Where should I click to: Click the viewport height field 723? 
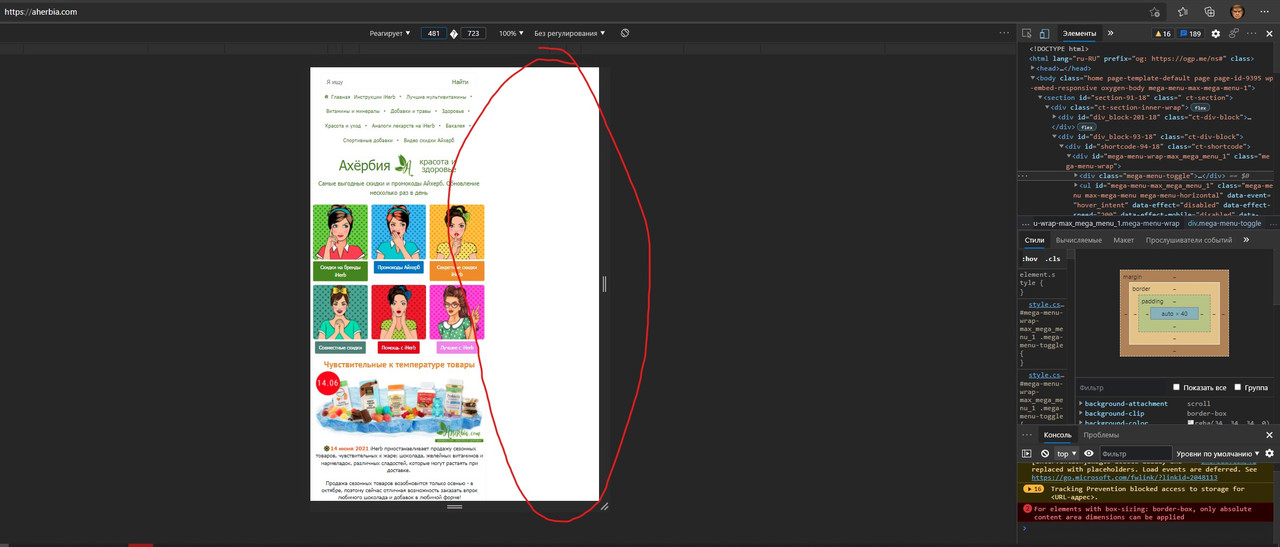[473, 33]
